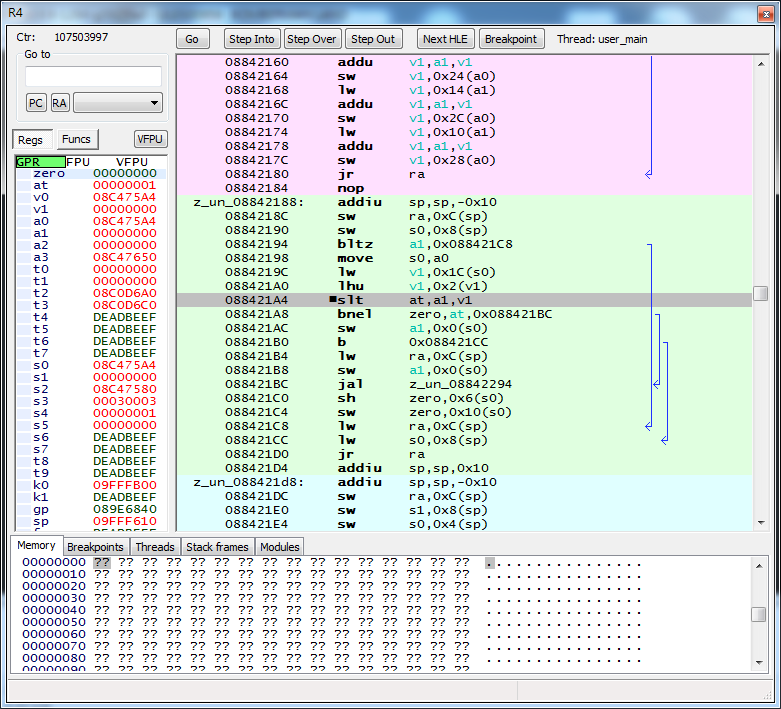Image resolution: width=781 pixels, height=709 pixels.
Task: Toggle a breakpoint with the Breakpoint button
Action: pos(510,39)
